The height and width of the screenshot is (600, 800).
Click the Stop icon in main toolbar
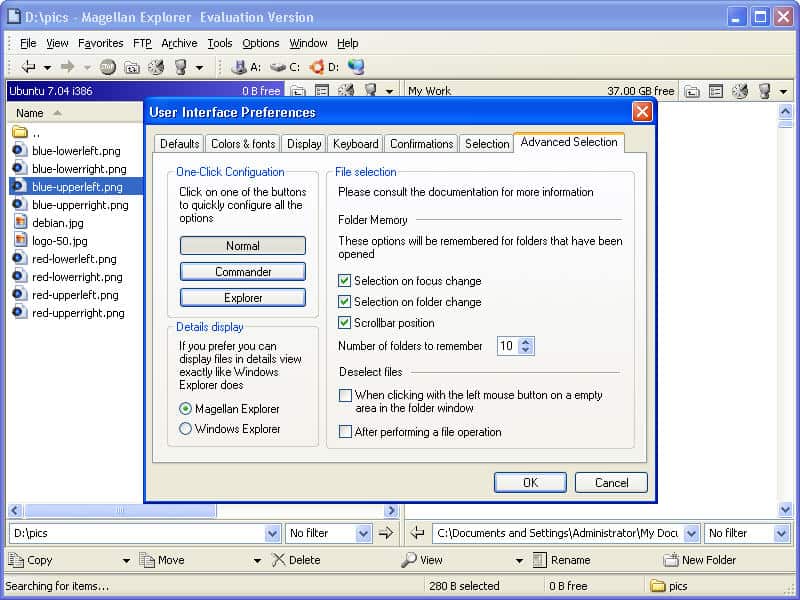[108, 67]
